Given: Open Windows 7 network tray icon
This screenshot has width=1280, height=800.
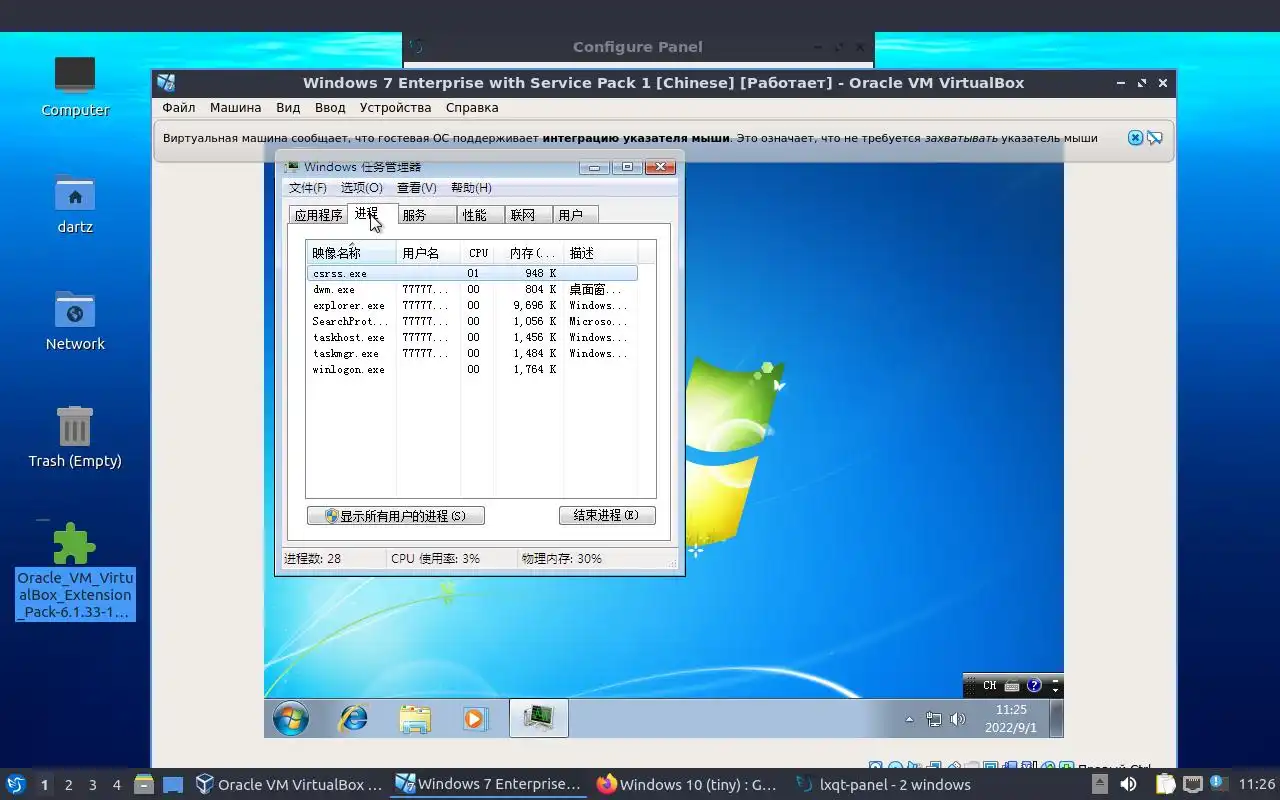Looking at the screenshot, I should pyautogui.click(x=934, y=719).
